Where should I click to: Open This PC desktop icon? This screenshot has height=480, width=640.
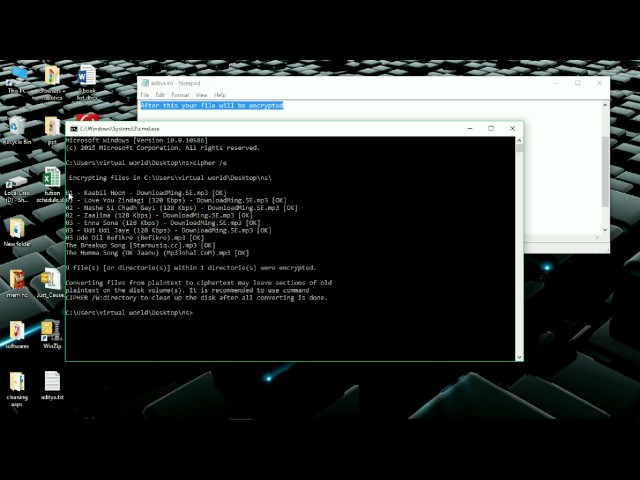click(18, 78)
